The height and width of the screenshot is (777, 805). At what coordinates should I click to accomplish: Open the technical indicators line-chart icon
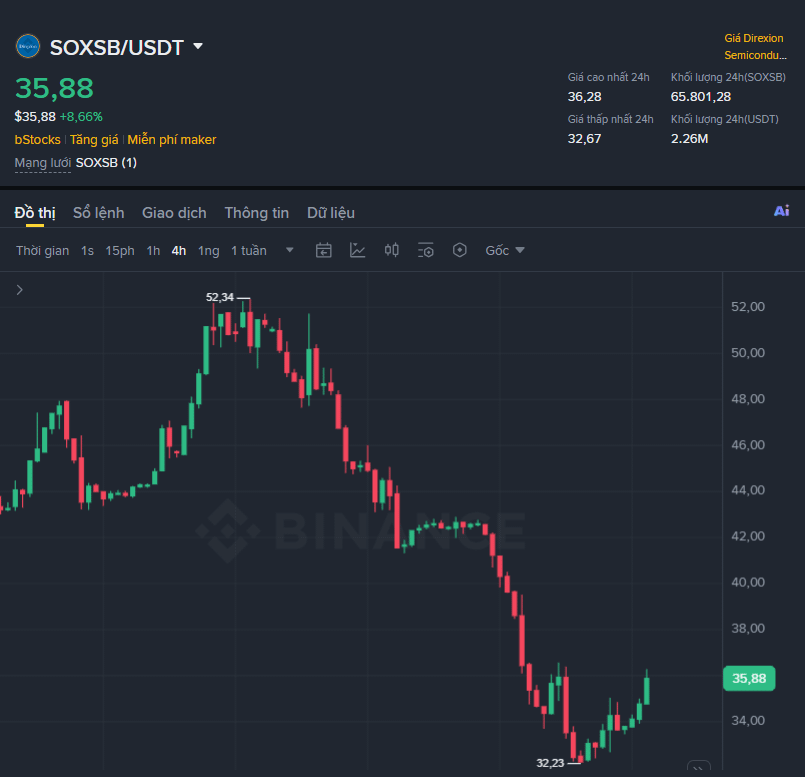click(357, 251)
